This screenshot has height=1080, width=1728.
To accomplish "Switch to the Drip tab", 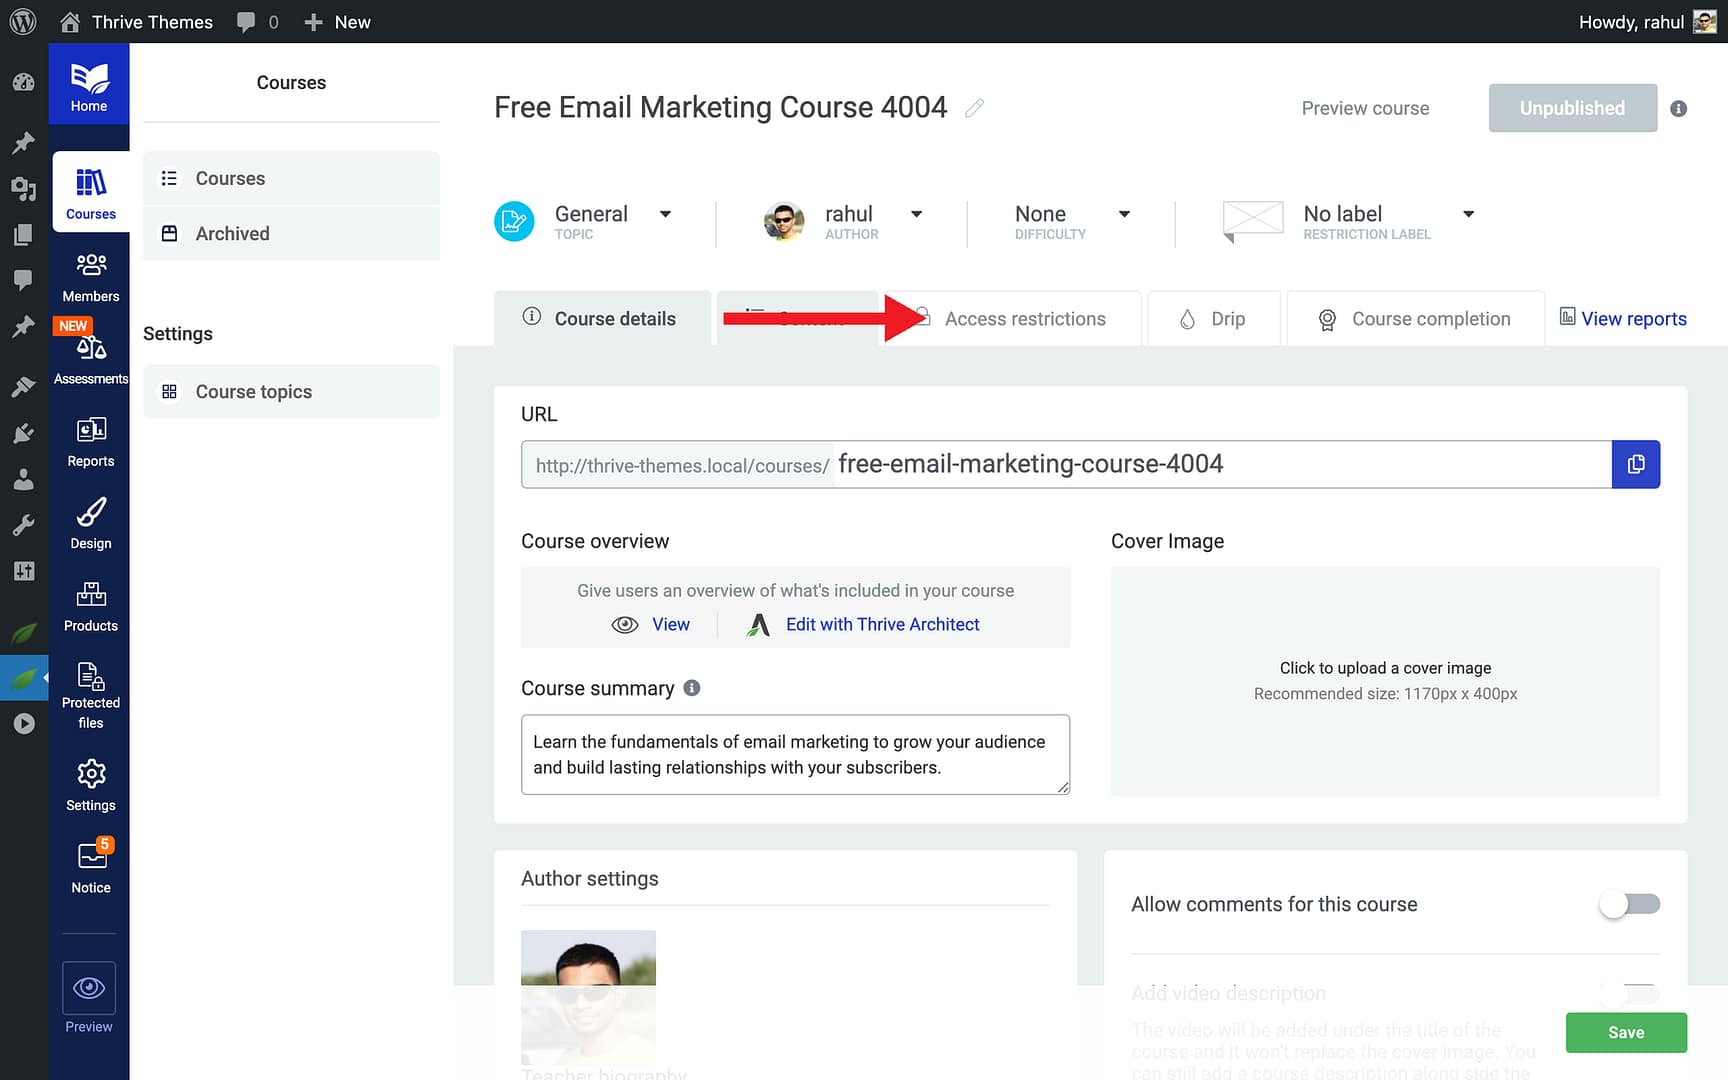I will 1213,319.
